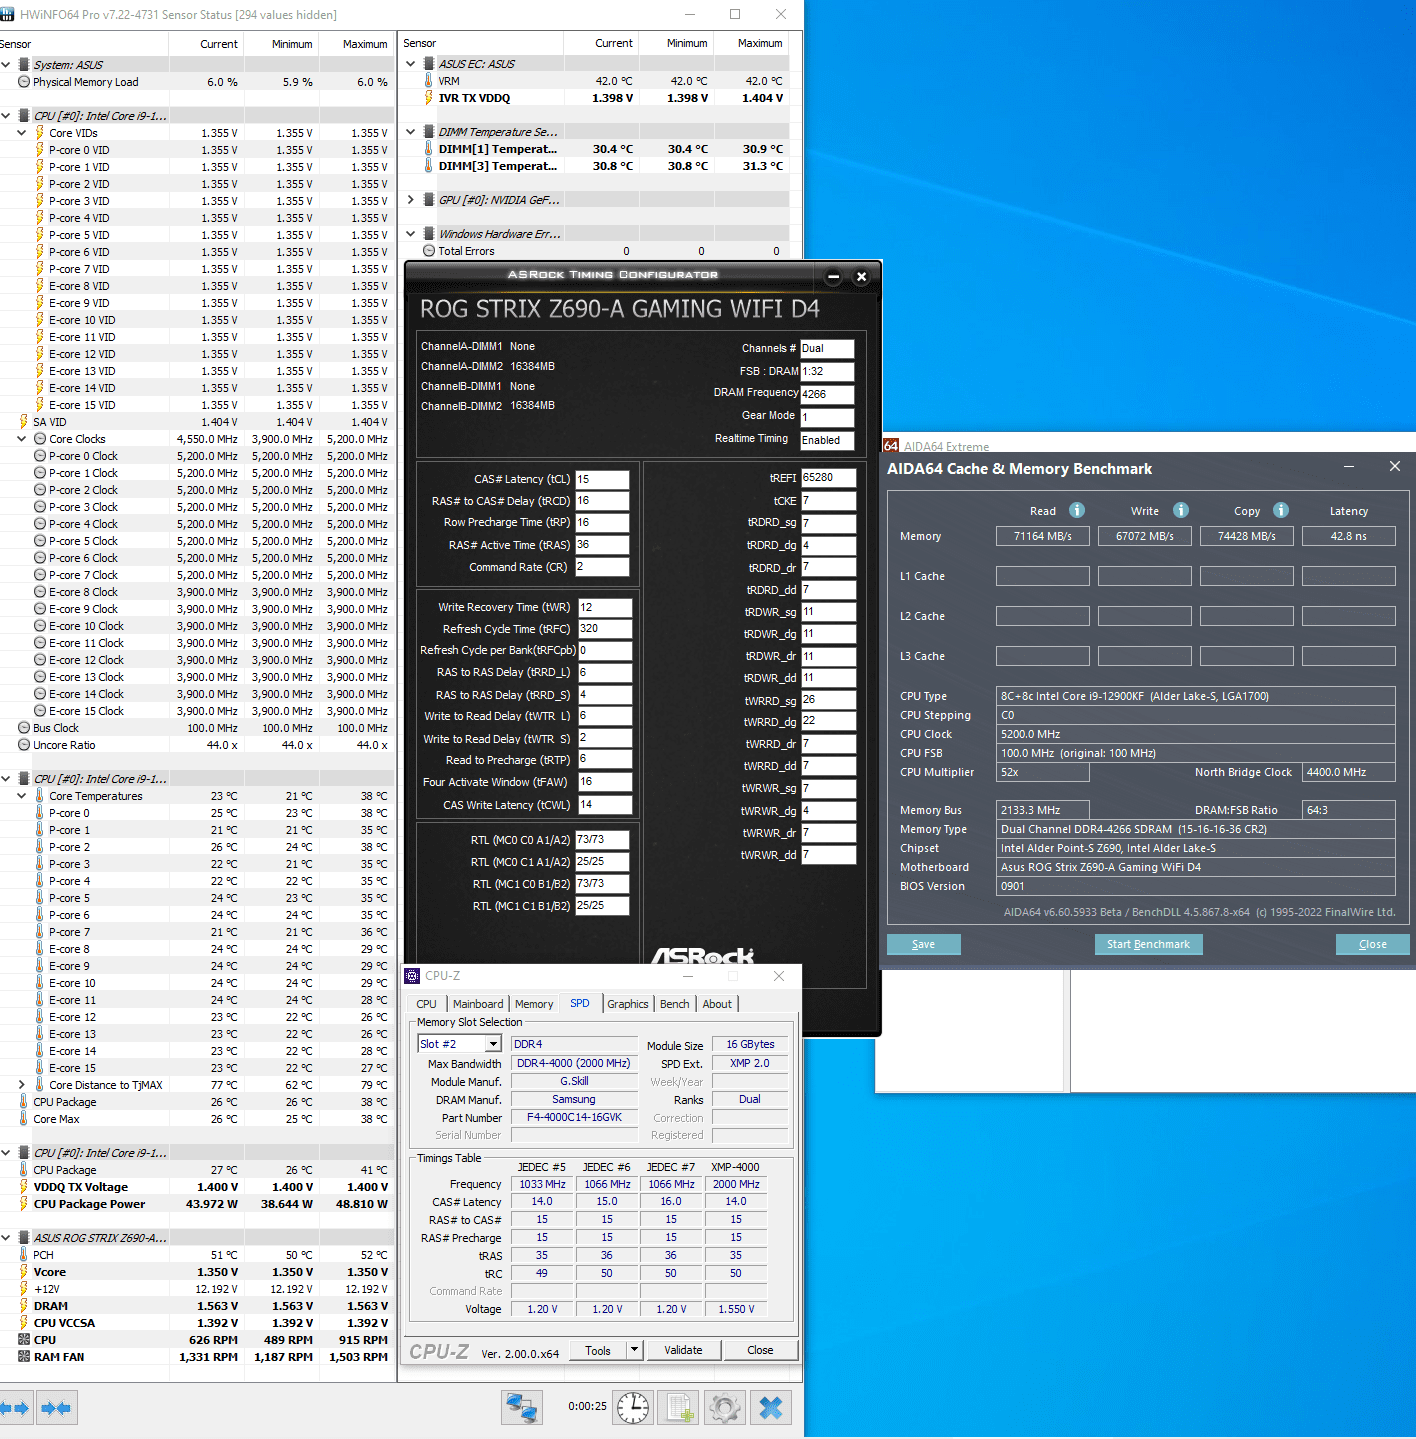Image resolution: width=1416 pixels, height=1439 pixels.
Task: Open the remote network monitors icon in HWiNFO
Action: (x=522, y=1408)
